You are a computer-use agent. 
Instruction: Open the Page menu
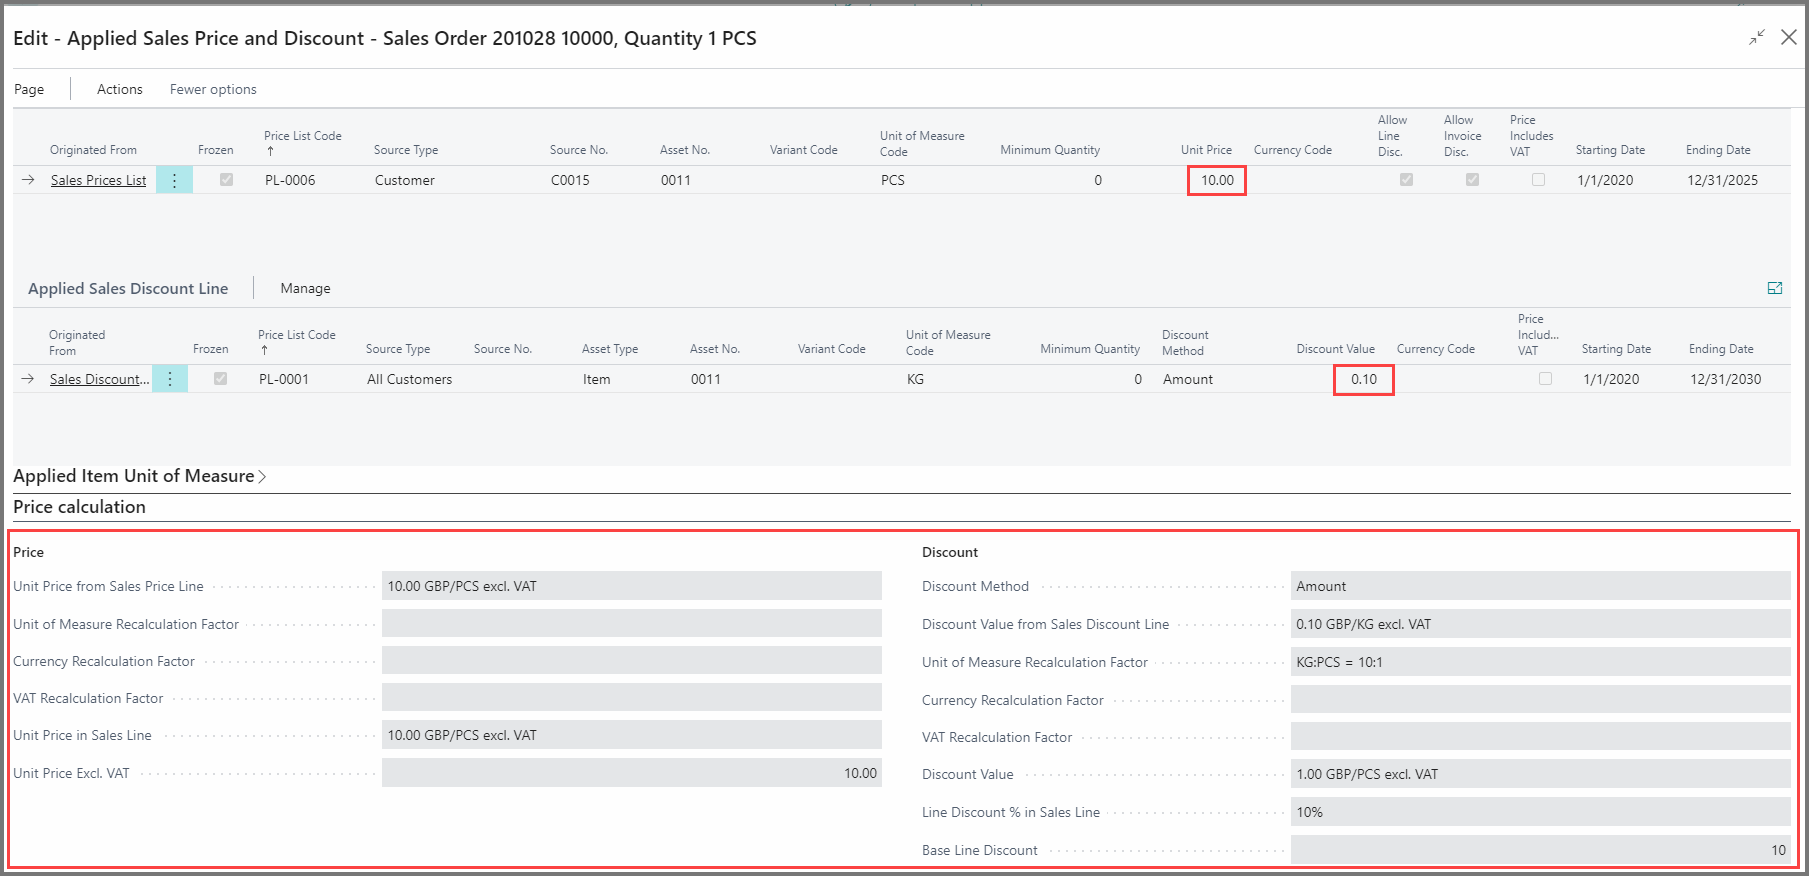(29, 89)
